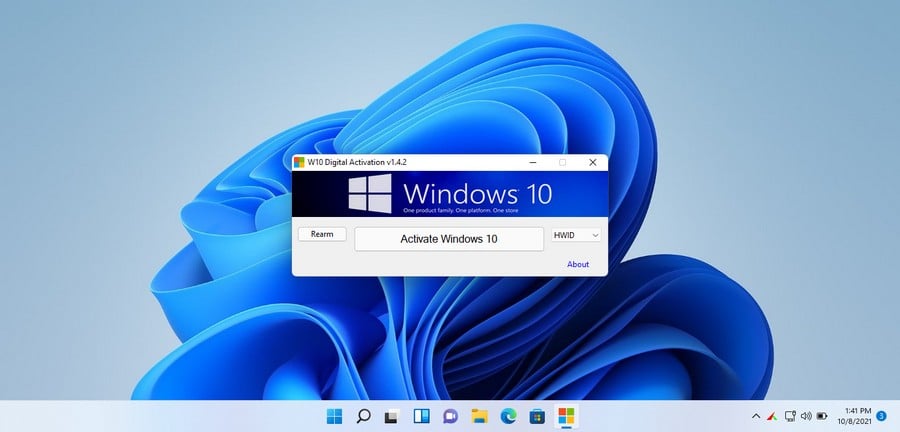Click the Rearm button
The image size is (900, 432).
pos(322,234)
